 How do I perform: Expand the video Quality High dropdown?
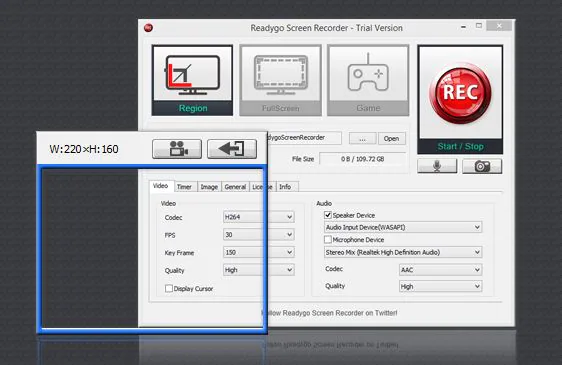click(259, 270)
